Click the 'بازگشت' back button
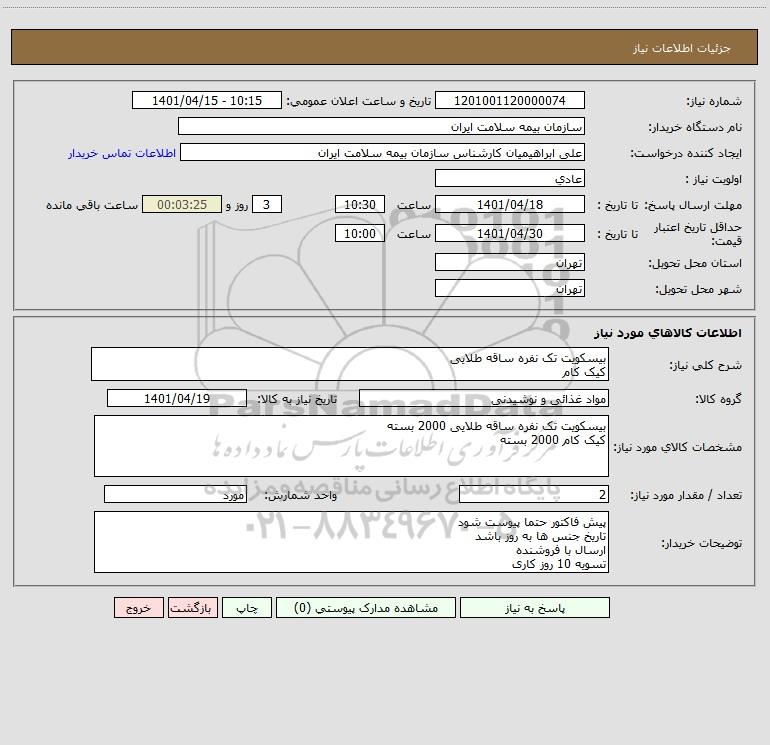This screenshot has width=770, height=745. (x=192, y=608)
